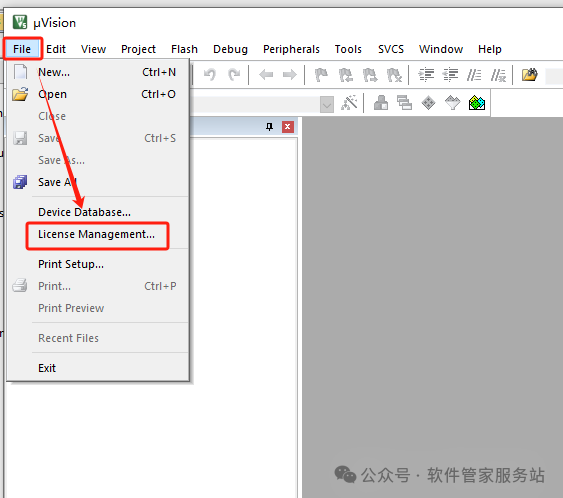Click the Go to Next Bookmark icon
Screen dimensions: 563x498
point(370,75)
